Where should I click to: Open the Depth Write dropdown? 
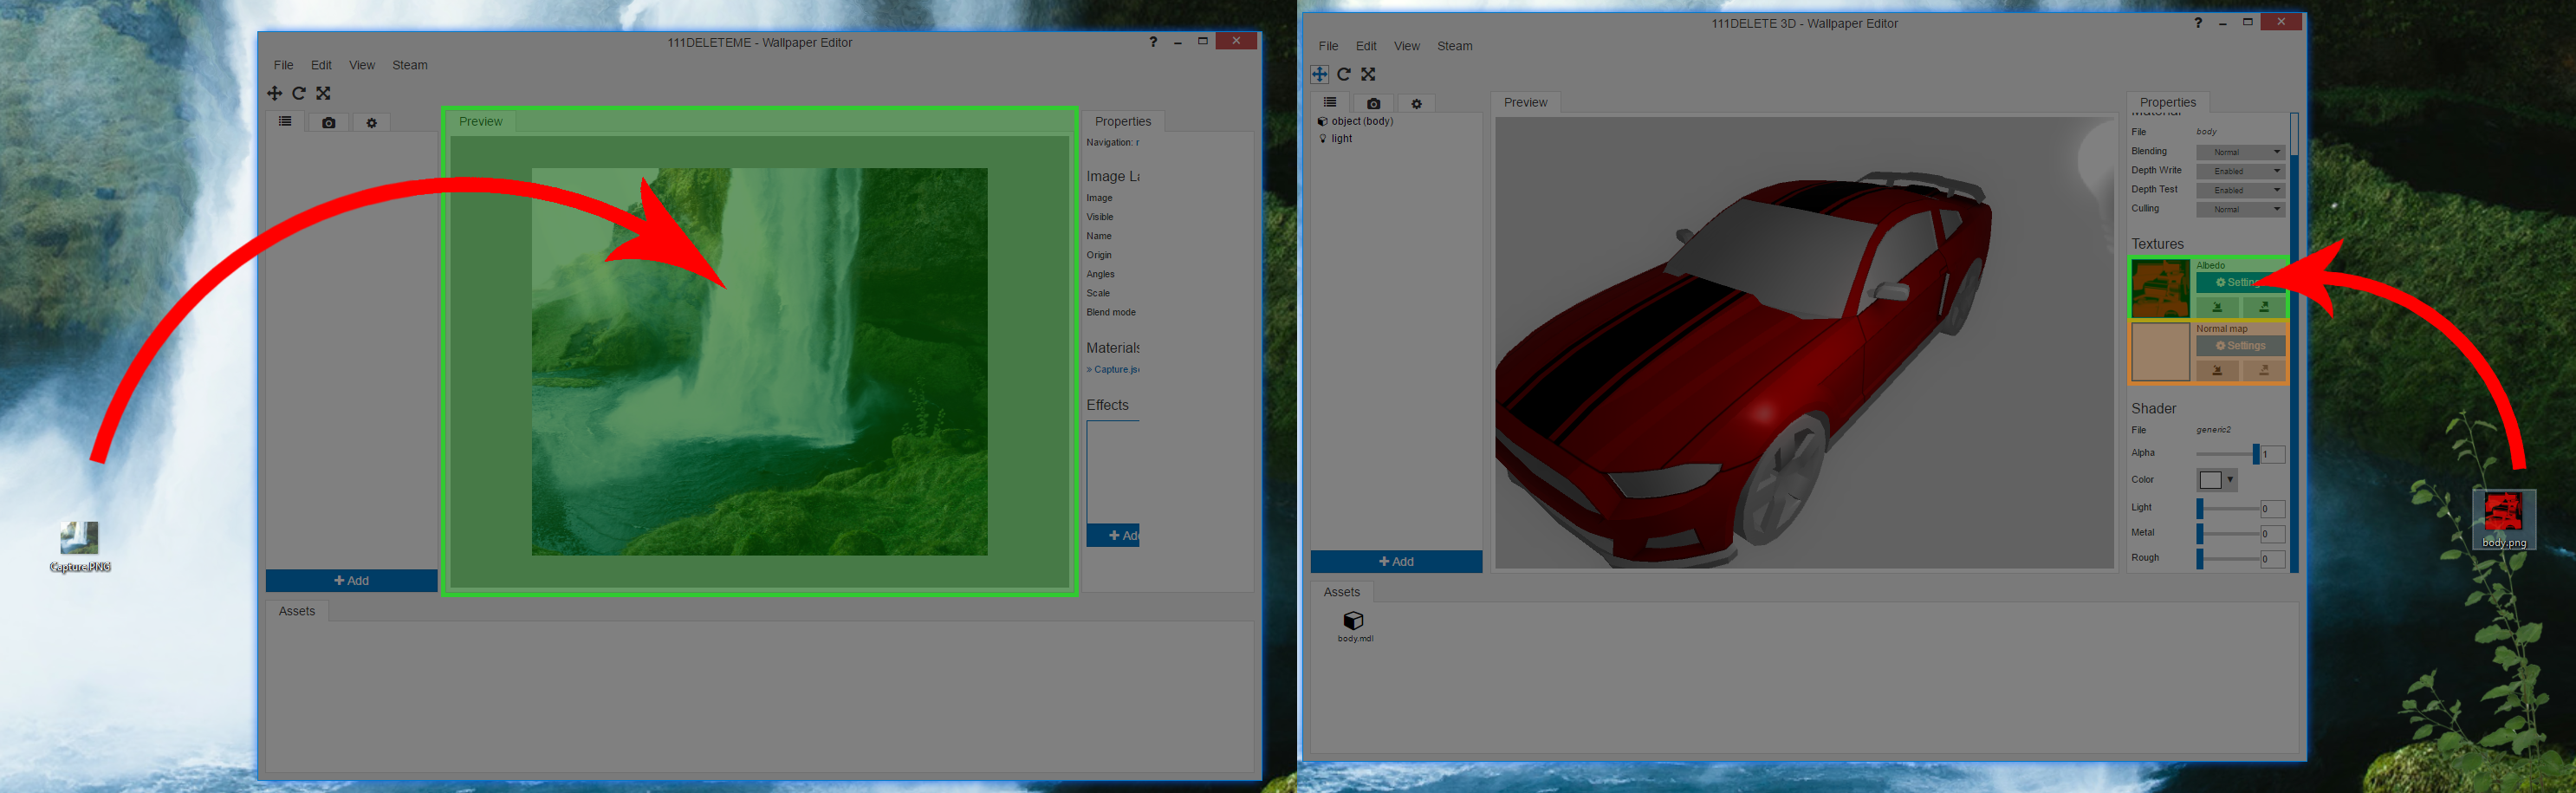click(2240, 171)
